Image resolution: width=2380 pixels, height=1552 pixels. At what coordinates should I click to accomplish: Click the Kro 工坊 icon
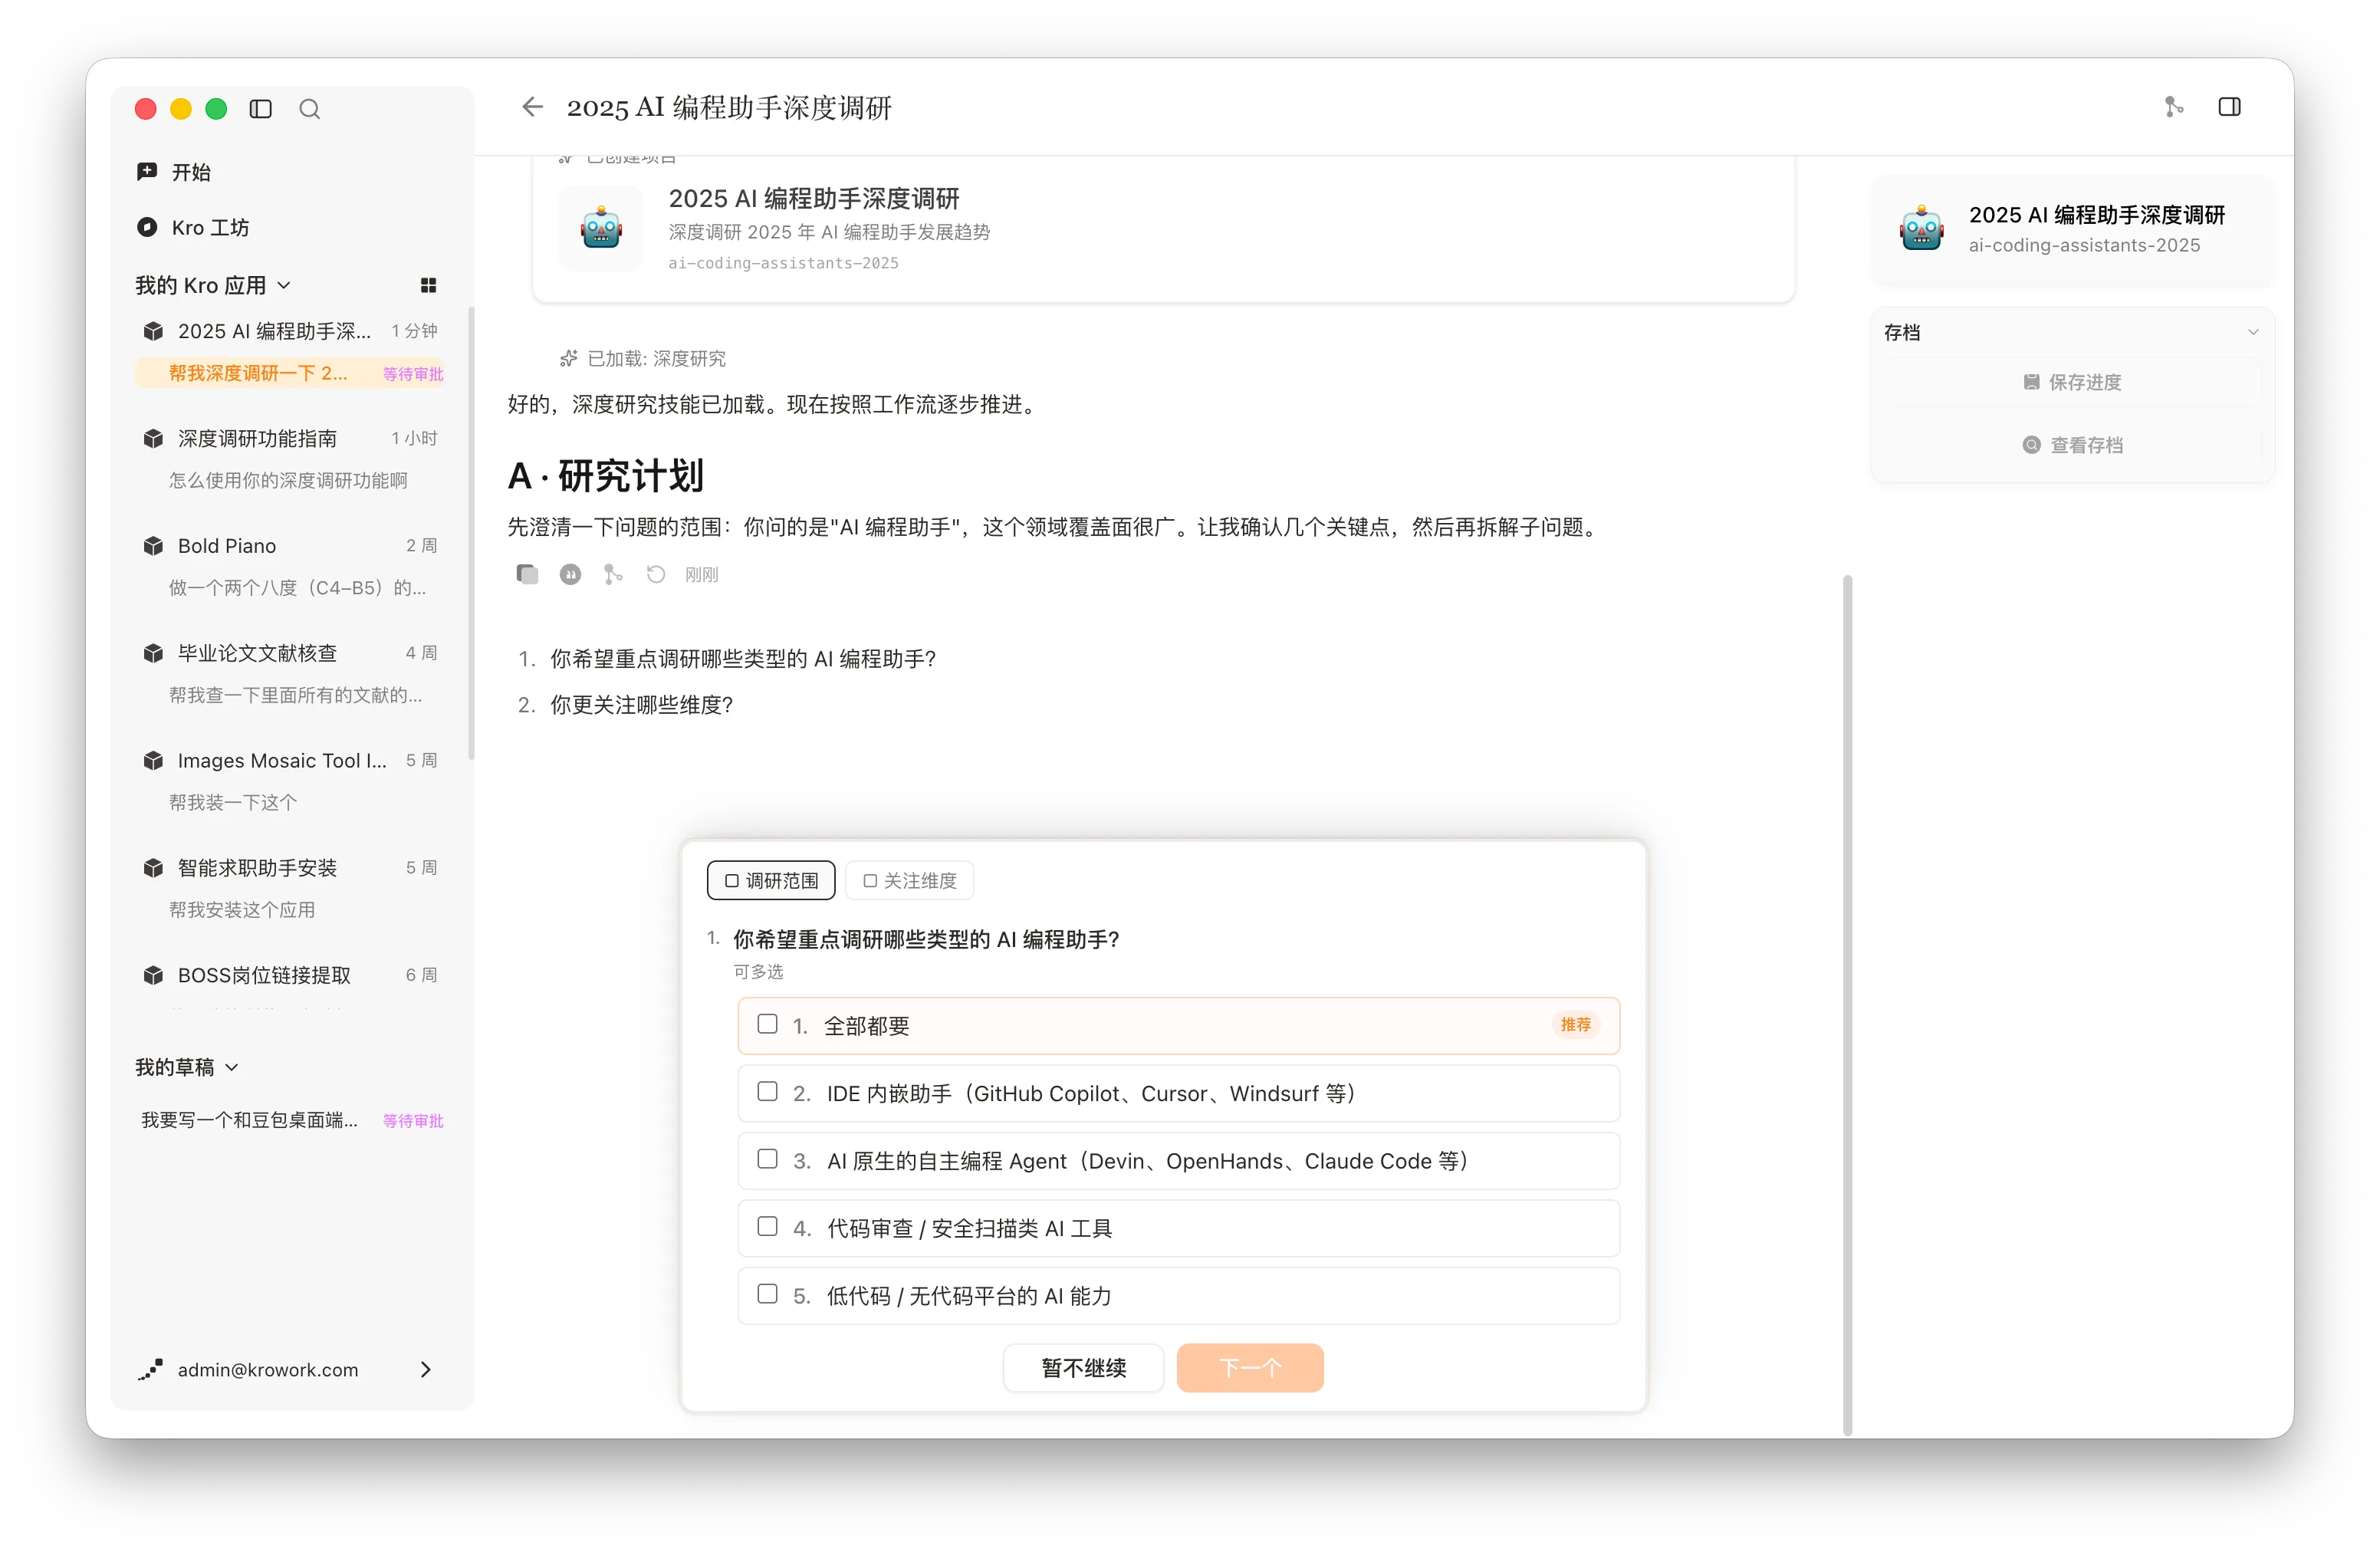coord(147,227)
